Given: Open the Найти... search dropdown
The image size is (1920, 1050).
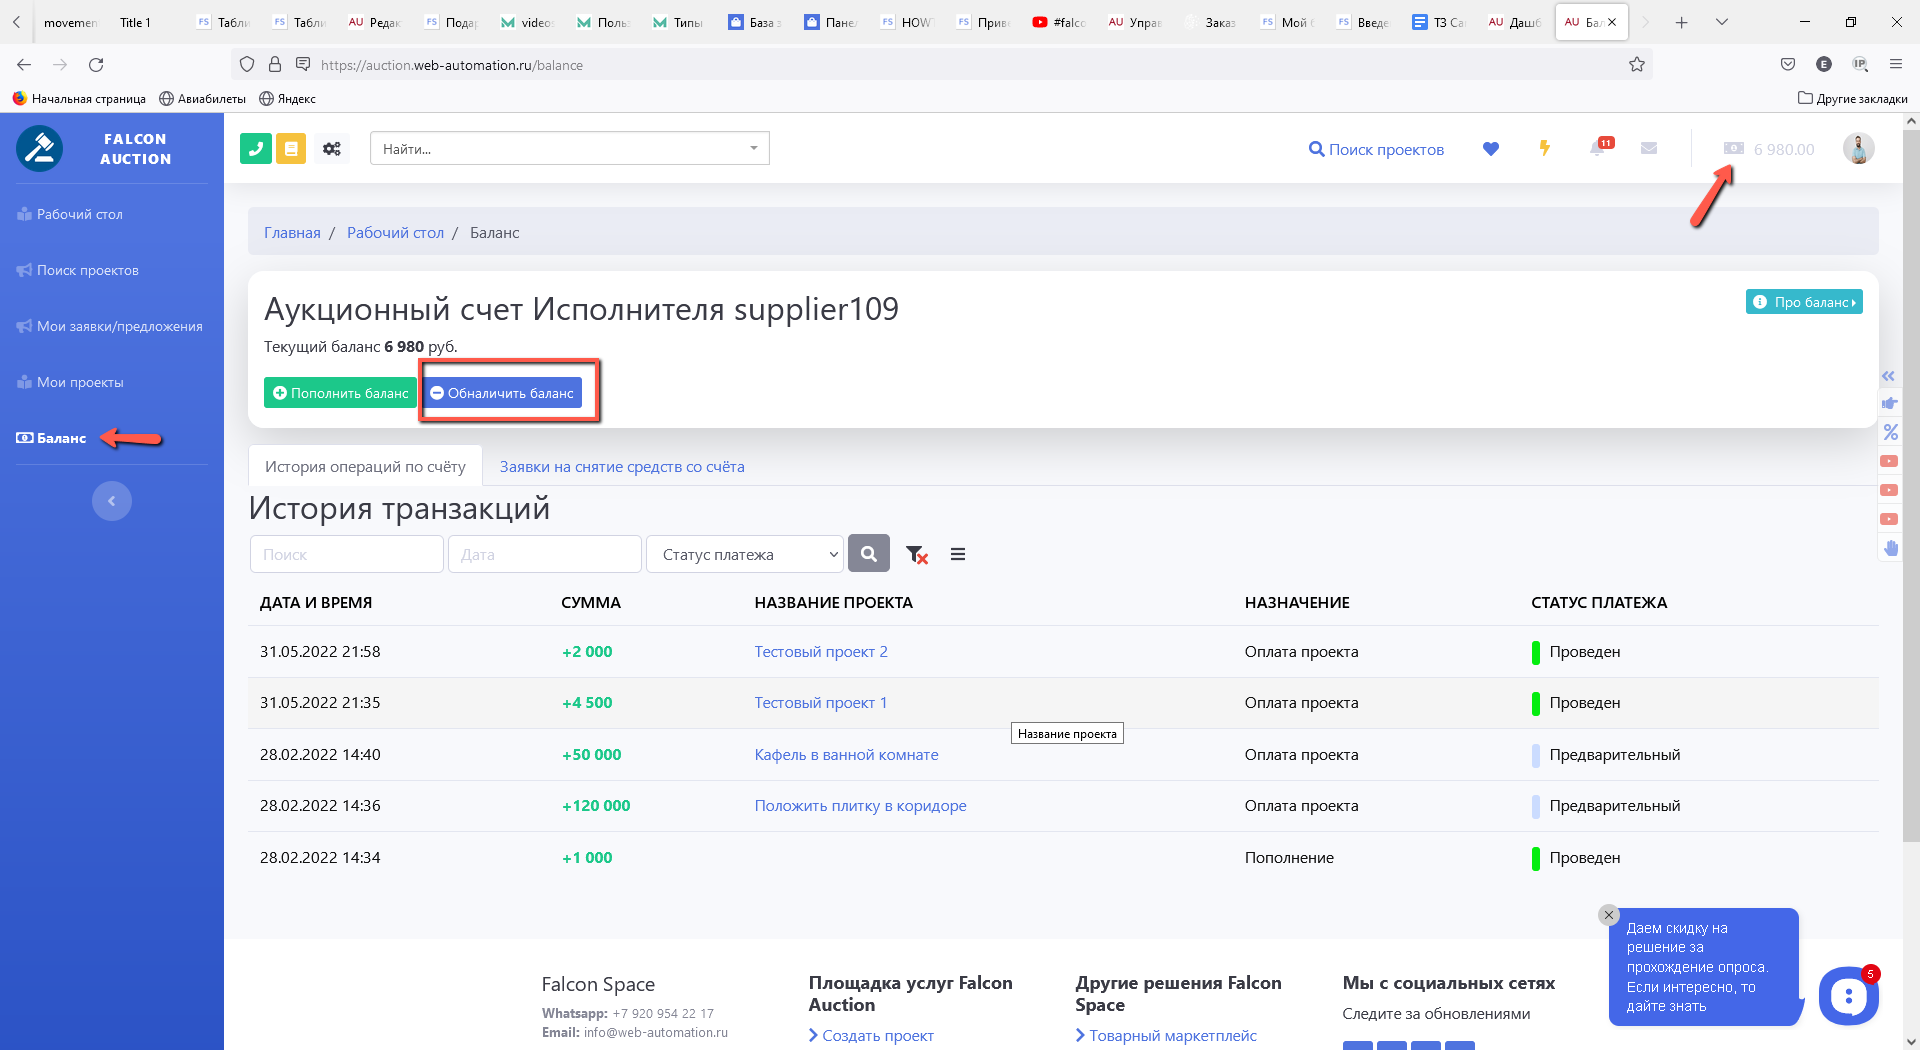Looking at the screenshot, I should (569, 149).
